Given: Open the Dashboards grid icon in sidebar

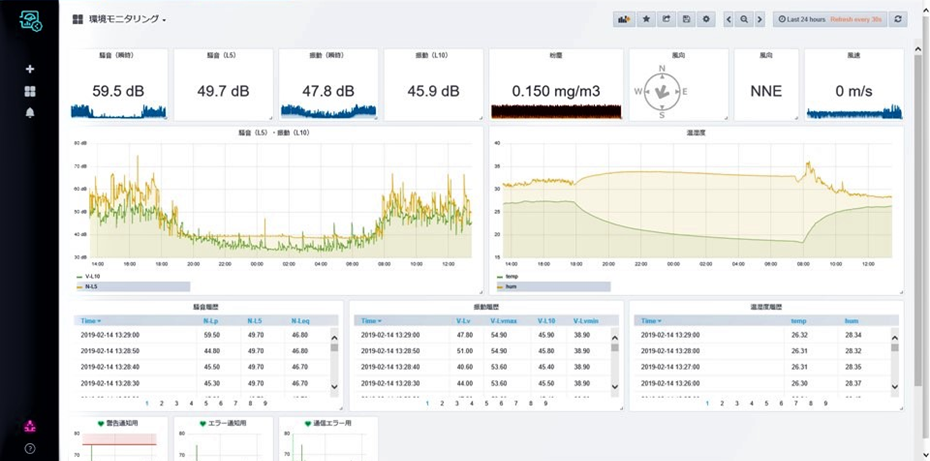Looking at the screenshot, I should click(30, 91).
